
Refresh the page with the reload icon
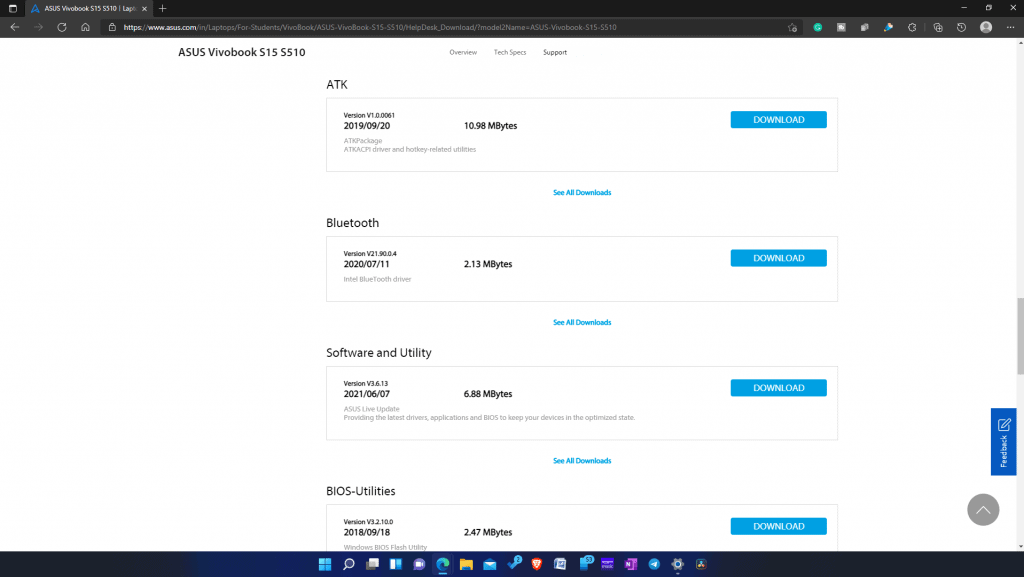tap(62, 27)
